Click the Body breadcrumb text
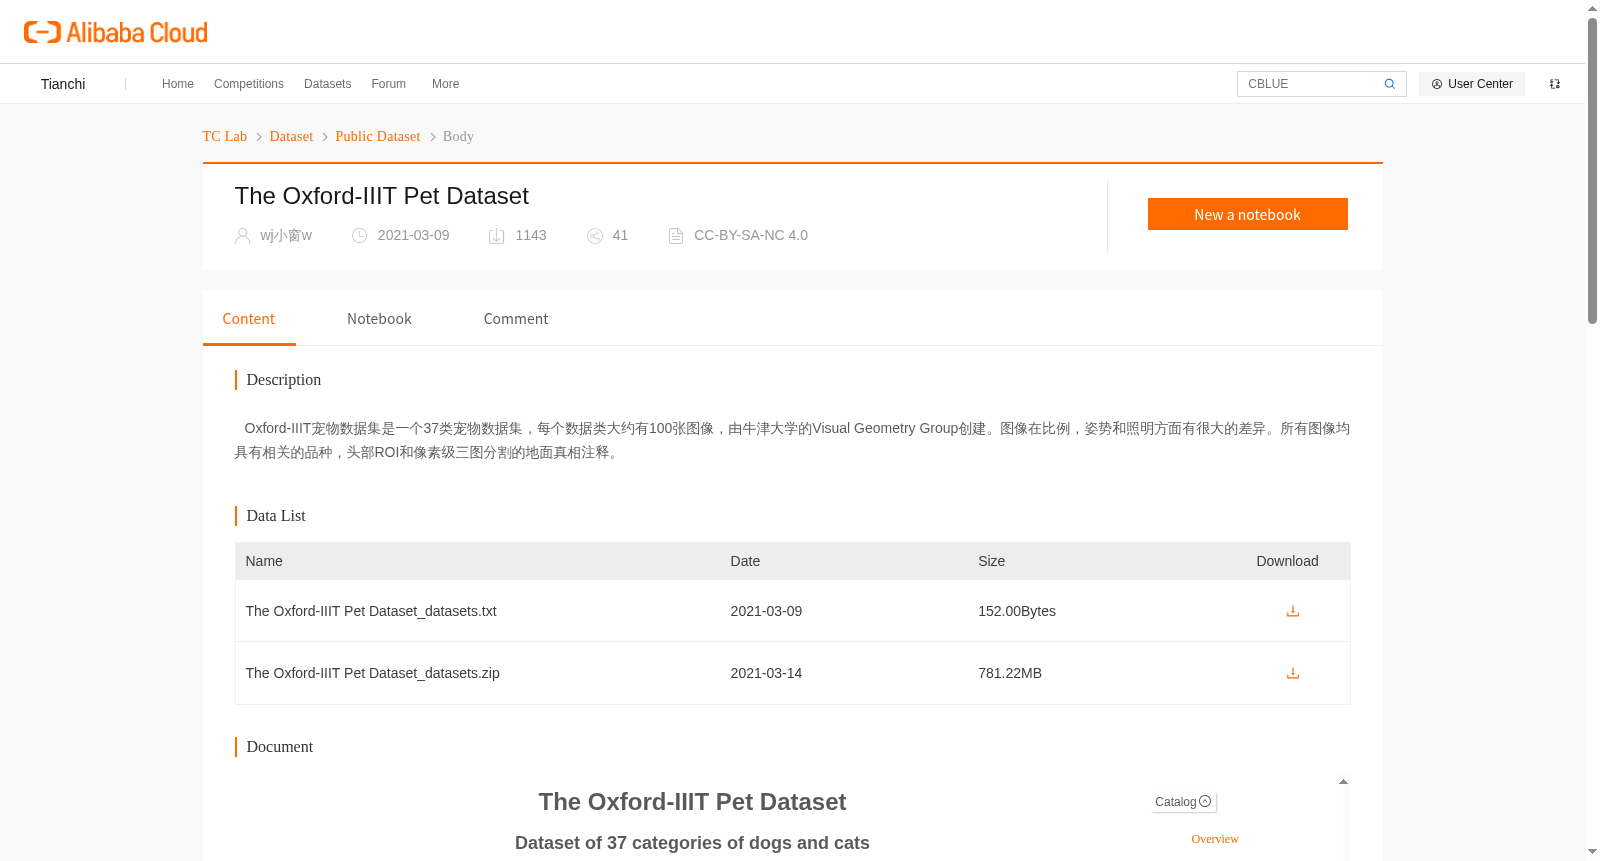 click(x=458, y=137)
